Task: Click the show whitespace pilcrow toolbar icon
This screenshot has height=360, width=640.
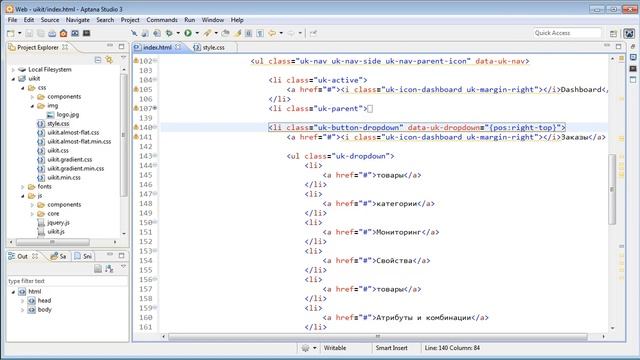Action: pyautogui.click(x=260, y=33)
